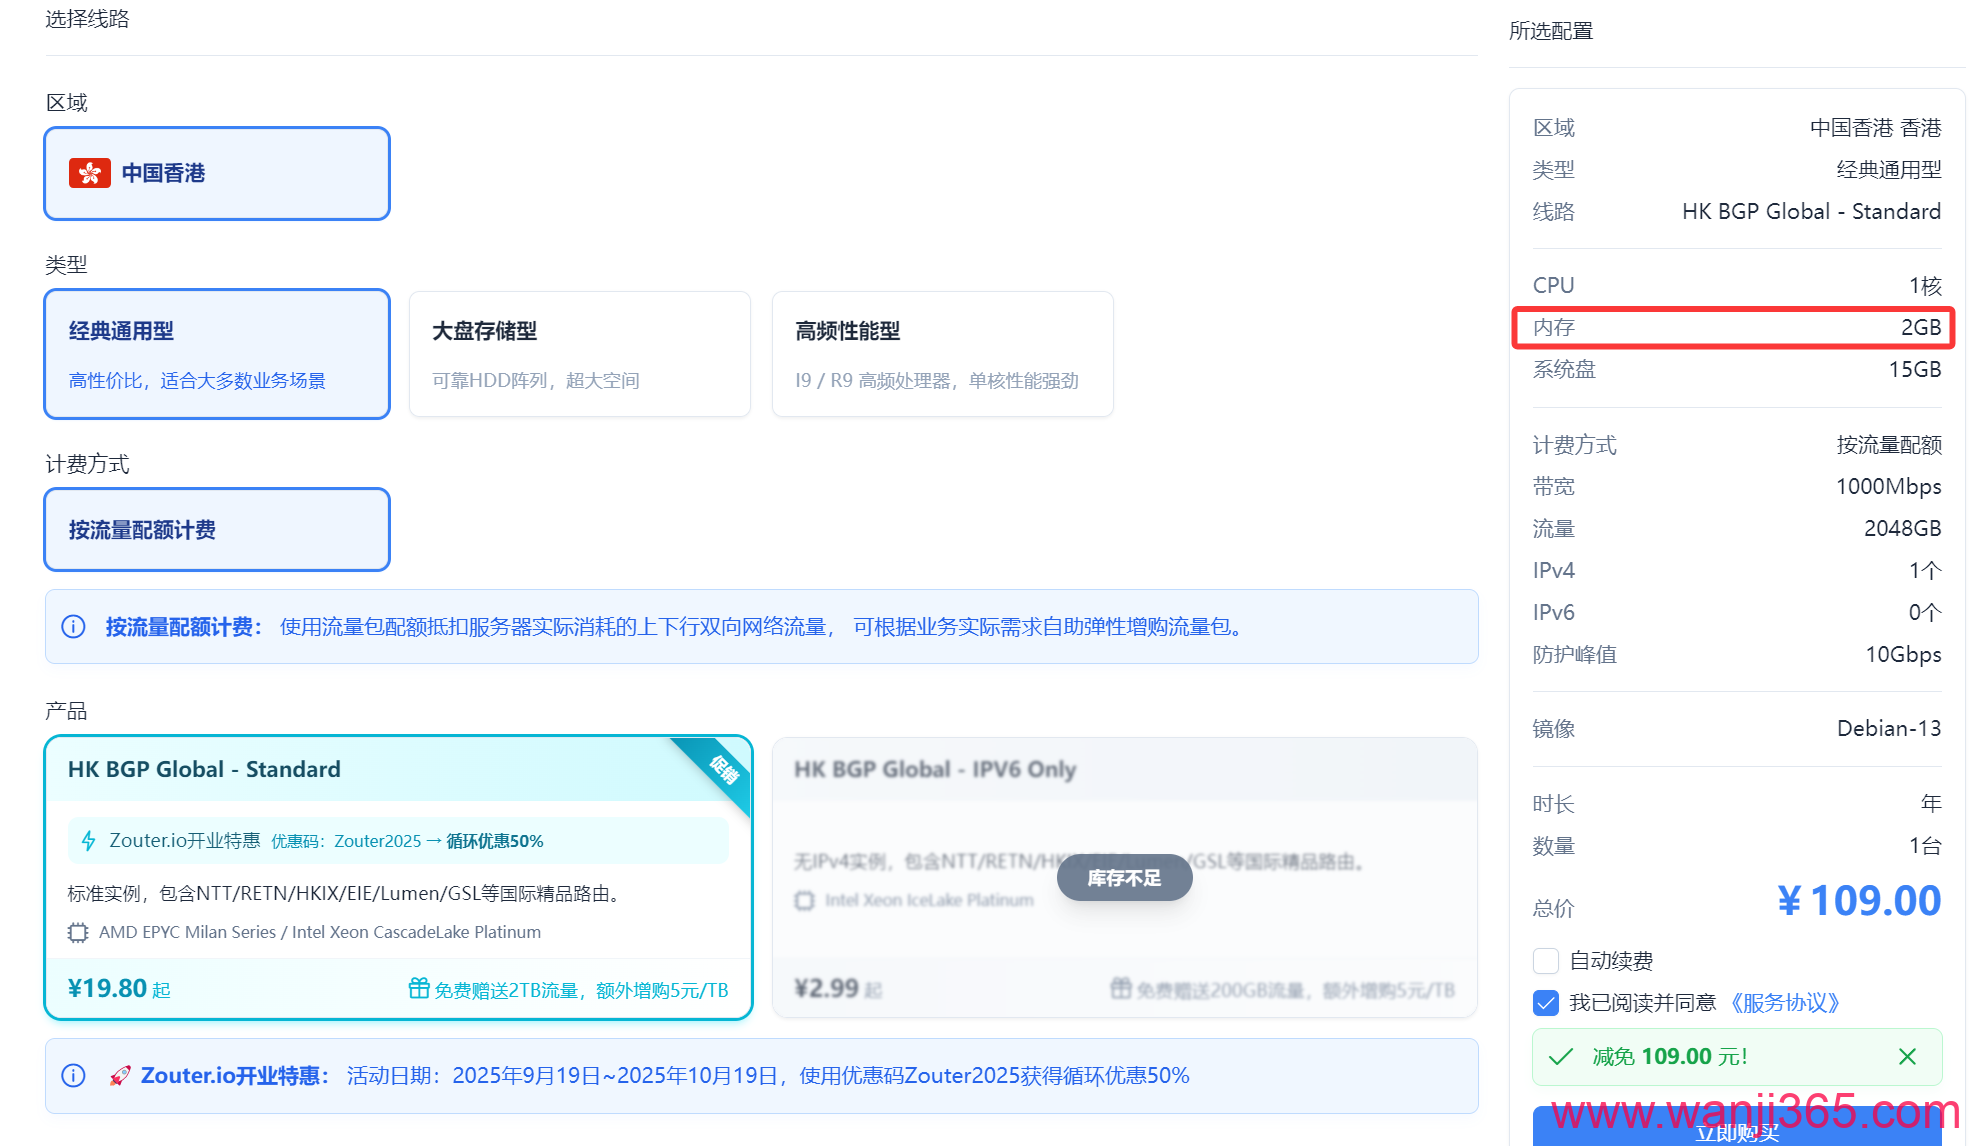Image resolution: width=1969 pixels, height=1146 pixels.
Task: Select the 中国香港 region option
Action: [x=217, y=173]
